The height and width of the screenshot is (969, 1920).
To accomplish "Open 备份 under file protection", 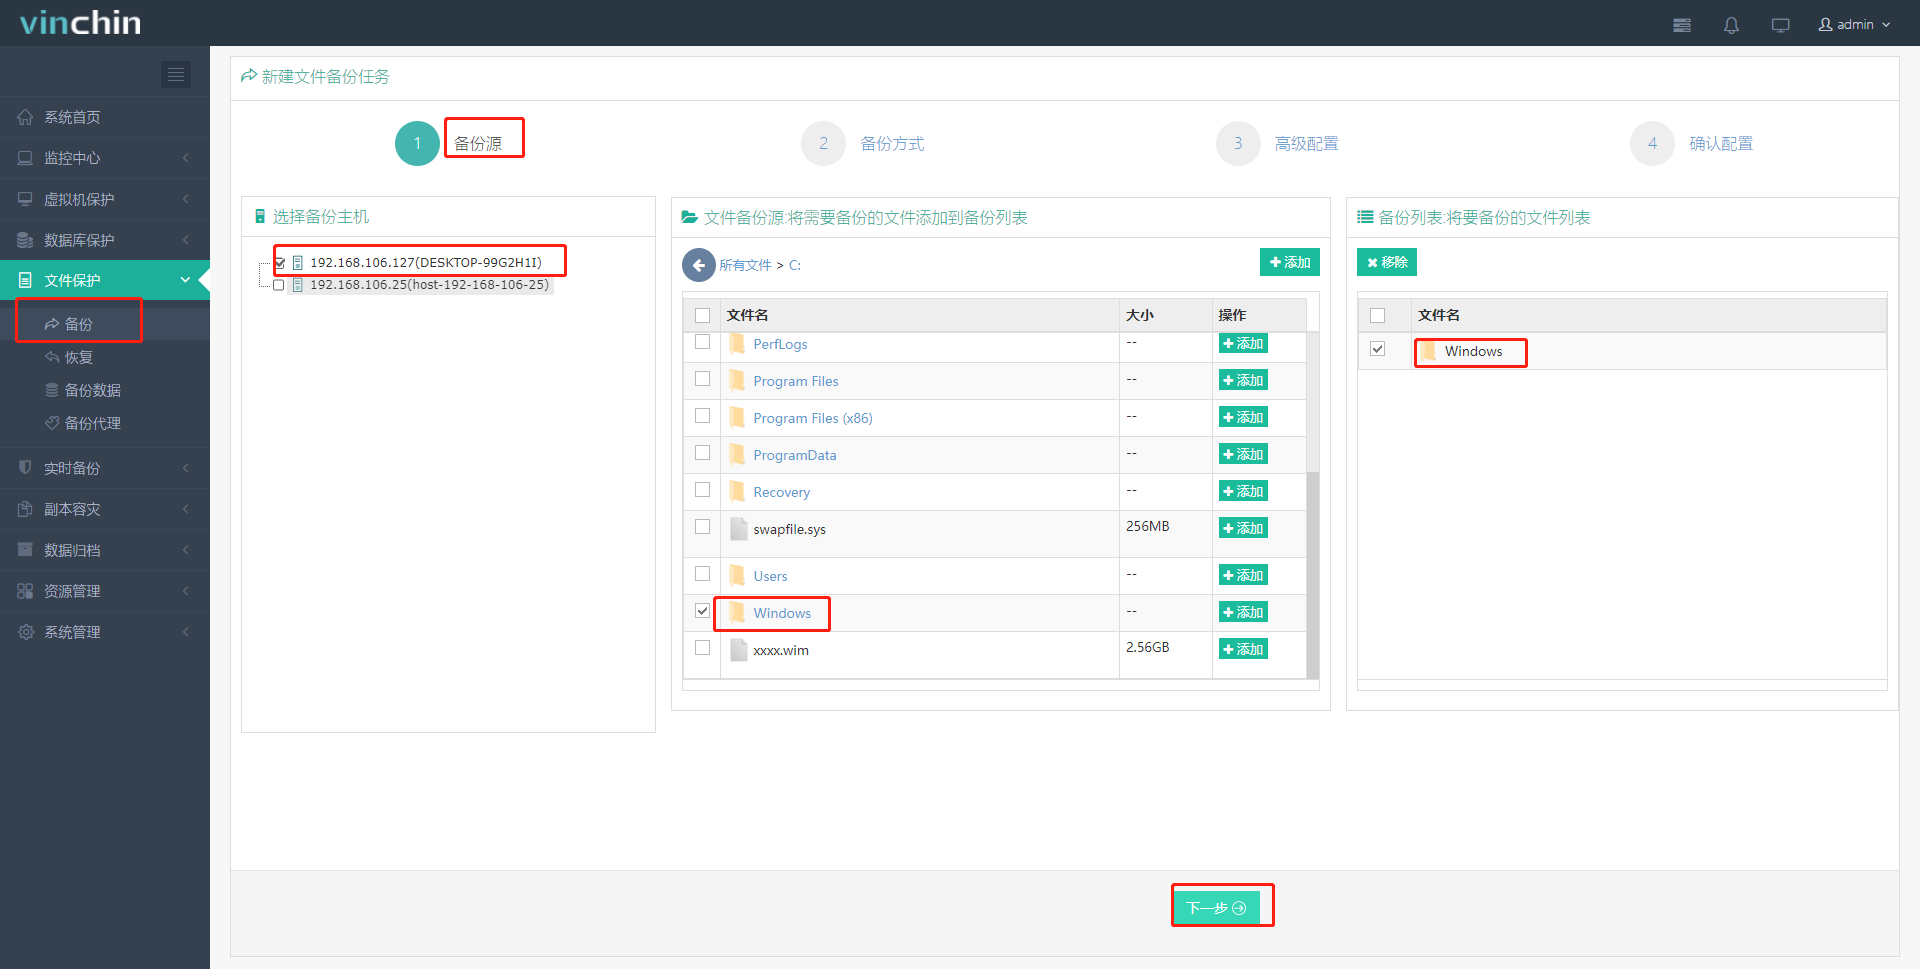I will coord(105,324).
